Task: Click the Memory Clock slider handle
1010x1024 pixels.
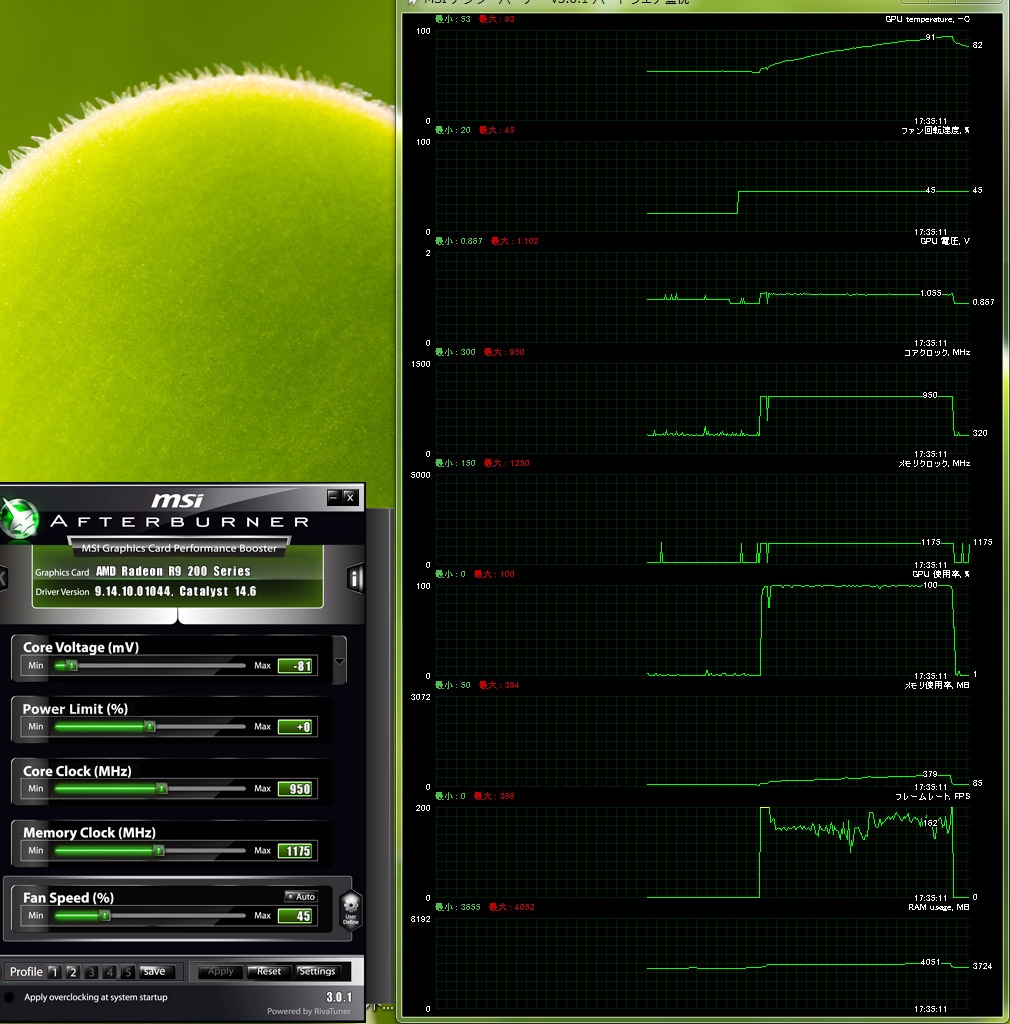Action: (159, 850)
